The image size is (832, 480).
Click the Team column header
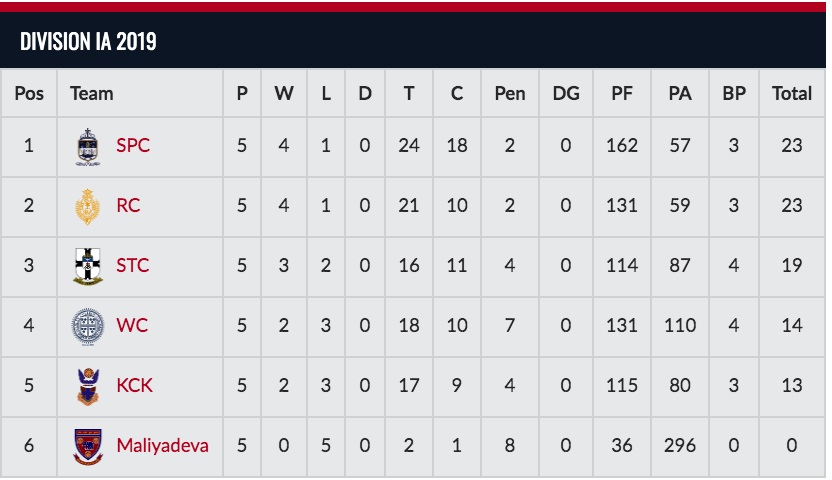(x=92, y=94)
